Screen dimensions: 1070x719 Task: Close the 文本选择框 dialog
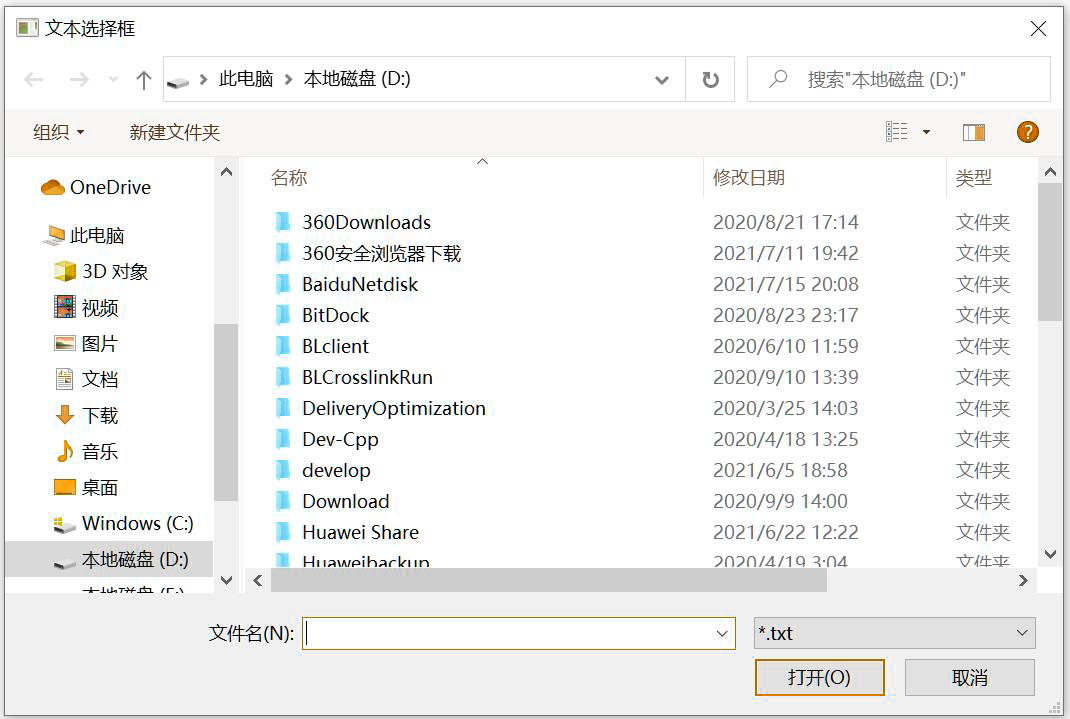coord(1038,28)
